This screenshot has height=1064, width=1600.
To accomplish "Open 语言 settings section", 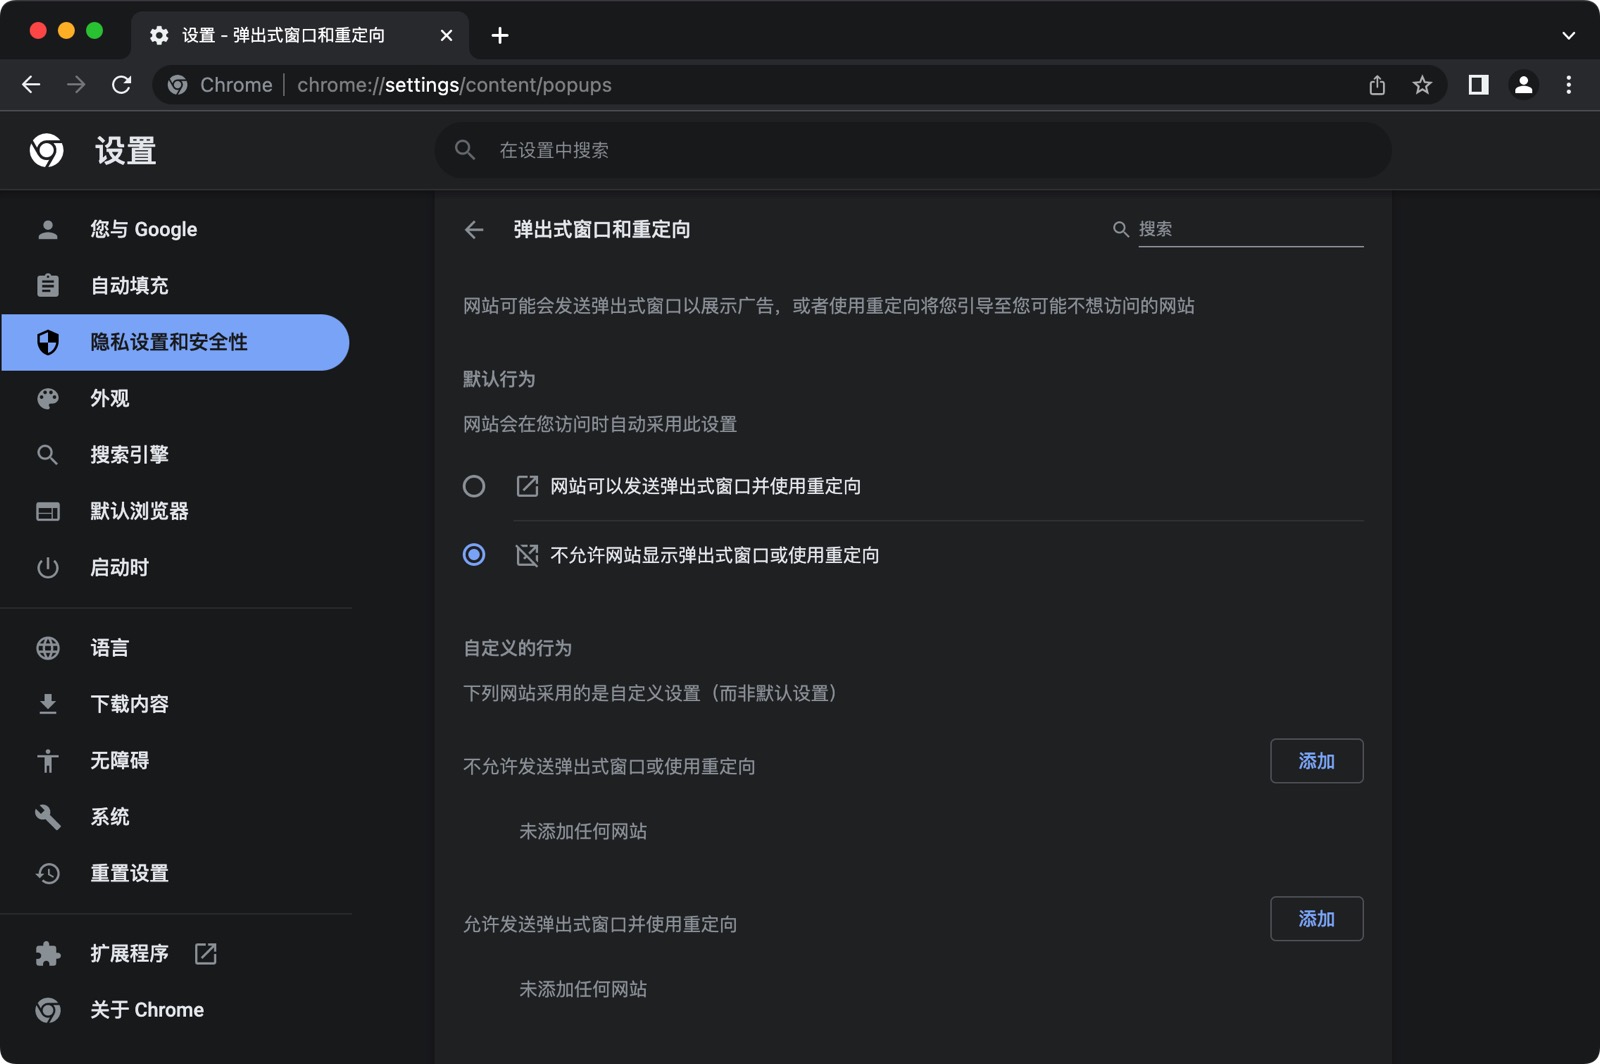I will (176, 648).
